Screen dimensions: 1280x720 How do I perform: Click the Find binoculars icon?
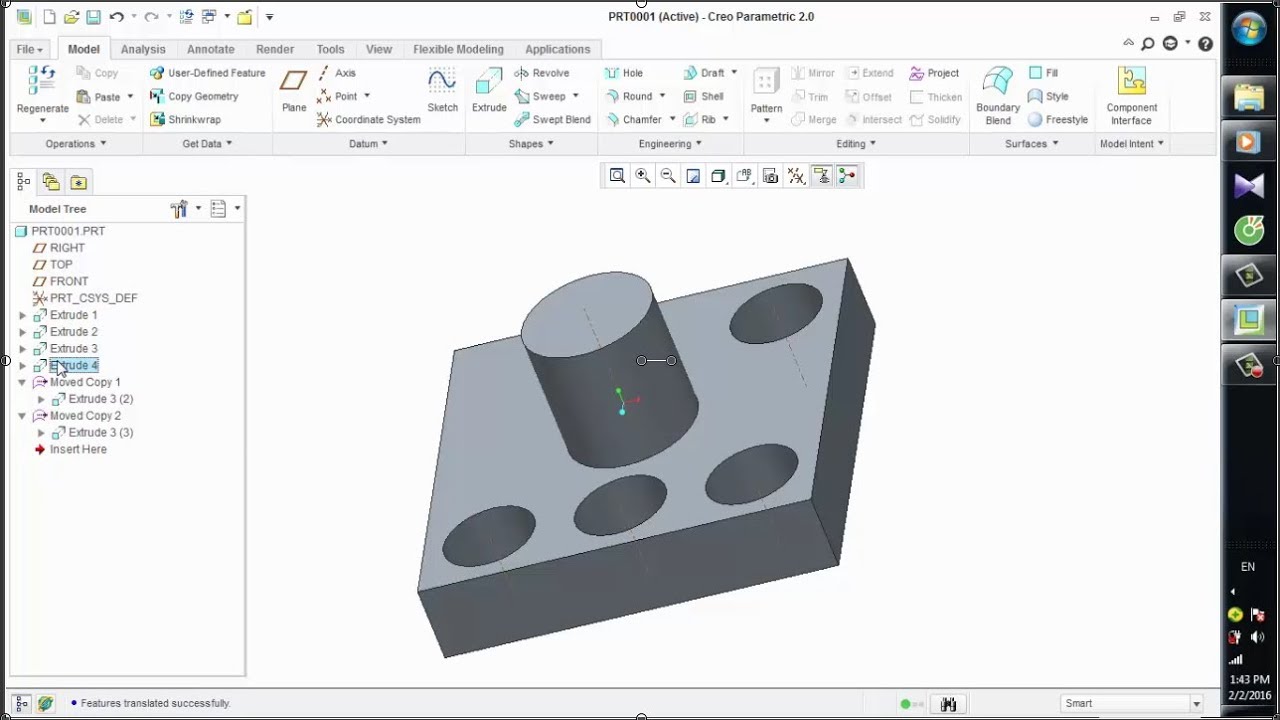tap(949, 704)
